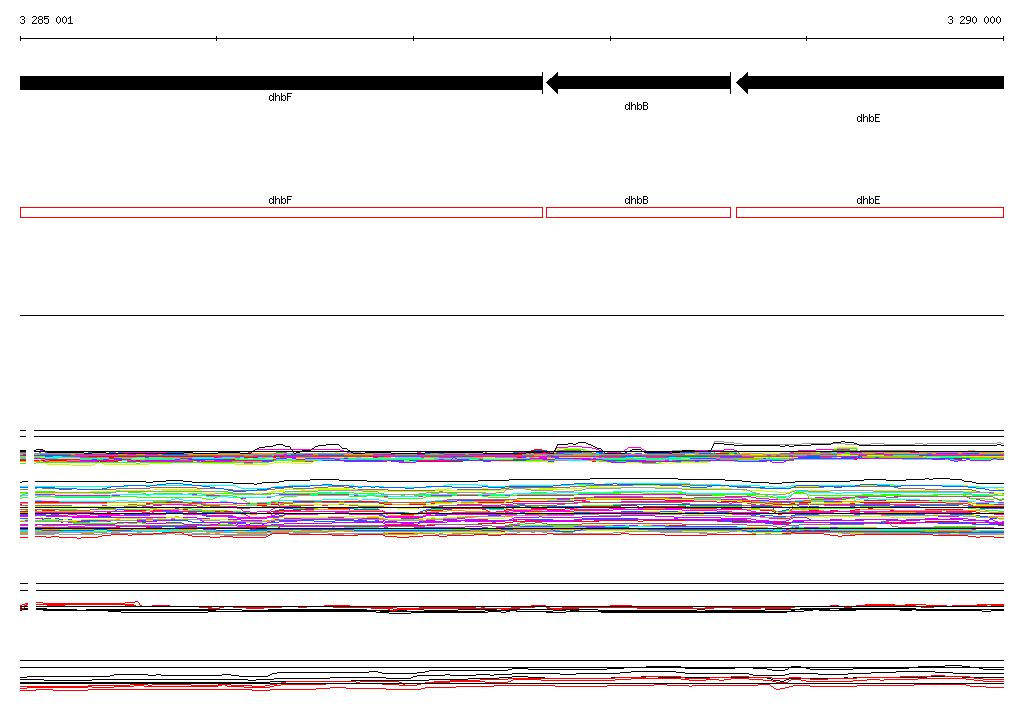This screenshot has width=1024, height=714.
Task: Click the red dhbB outlined box
Action: pos(638,212)
